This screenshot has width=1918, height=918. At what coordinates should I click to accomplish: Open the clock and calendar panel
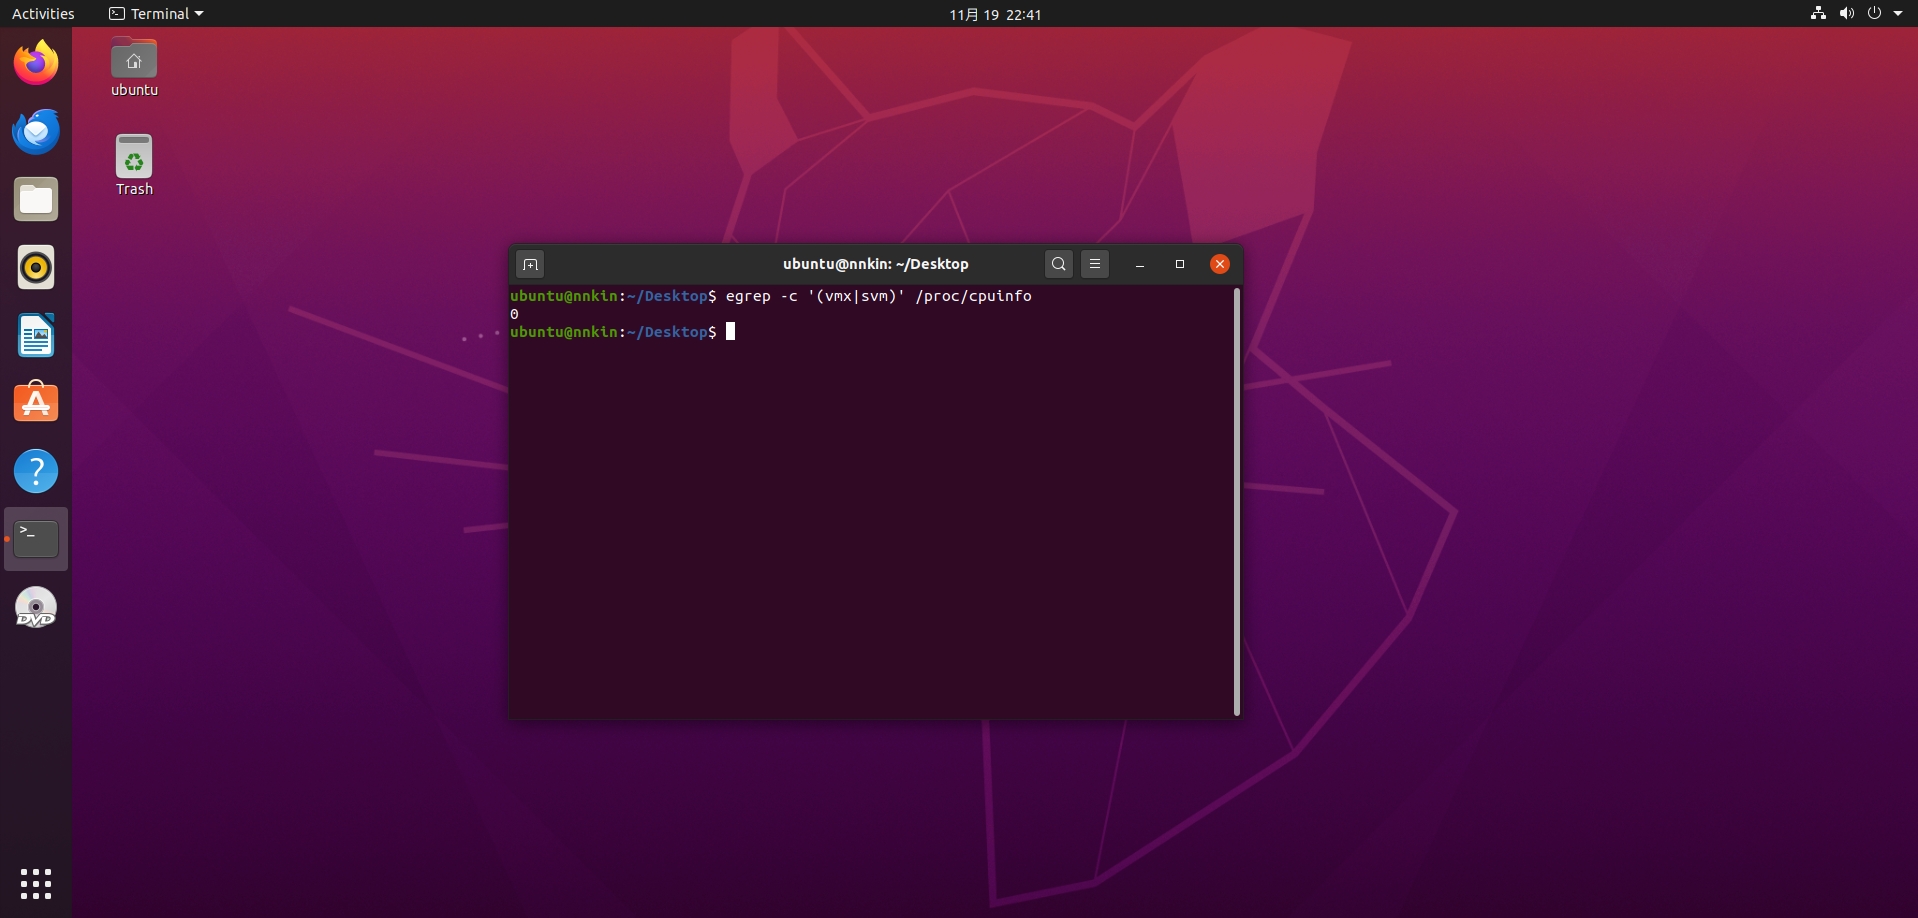[995, 14]
